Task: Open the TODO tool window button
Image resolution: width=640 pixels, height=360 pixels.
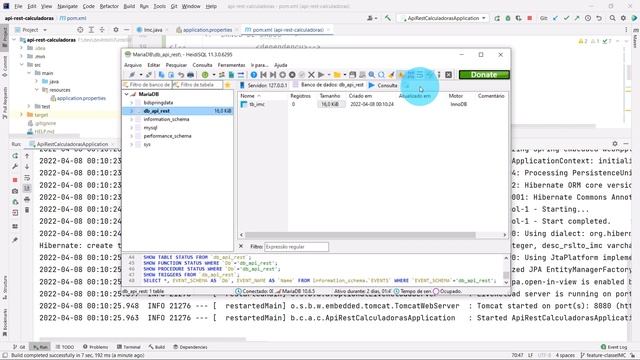Action: pyautogui.click(x=65, y=347)
